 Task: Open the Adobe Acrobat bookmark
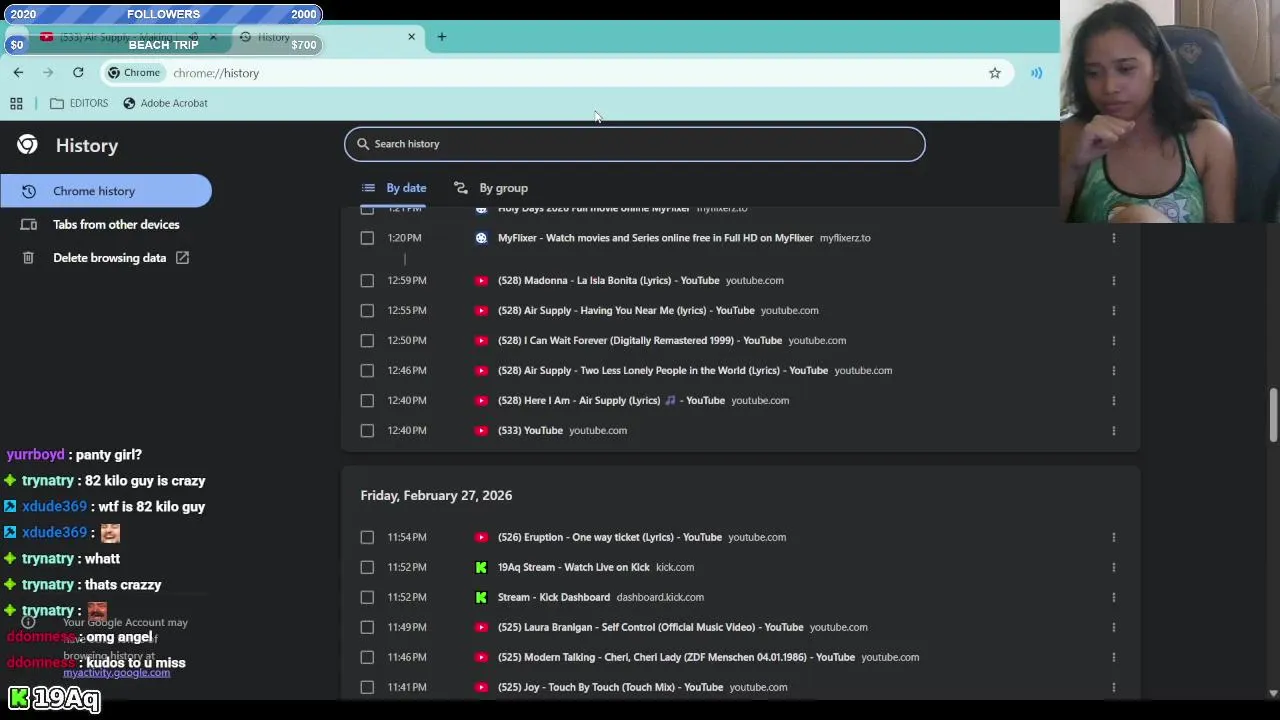(165, 103)
